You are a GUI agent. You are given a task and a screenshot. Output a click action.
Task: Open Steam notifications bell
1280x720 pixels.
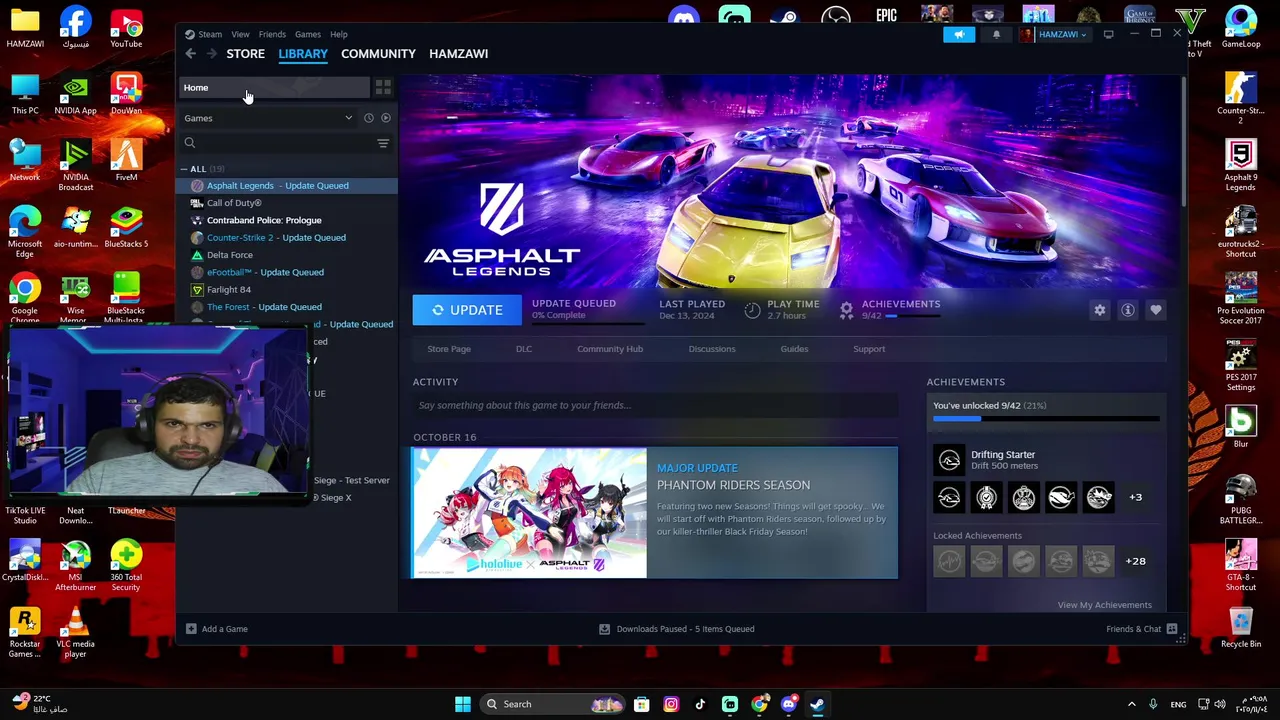coord(996,35)
